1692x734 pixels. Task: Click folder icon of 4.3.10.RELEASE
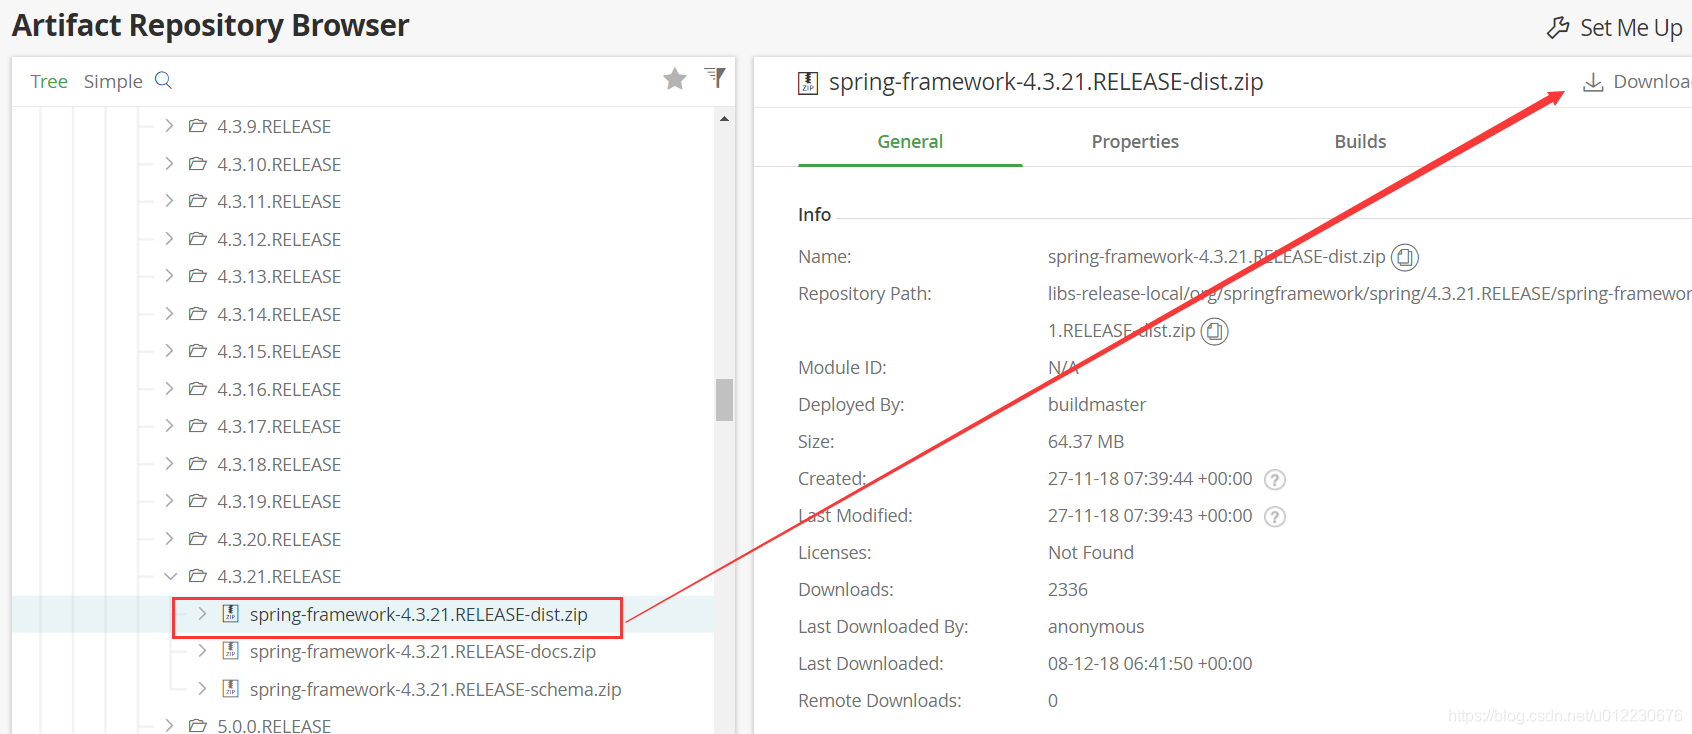(198, 164)
